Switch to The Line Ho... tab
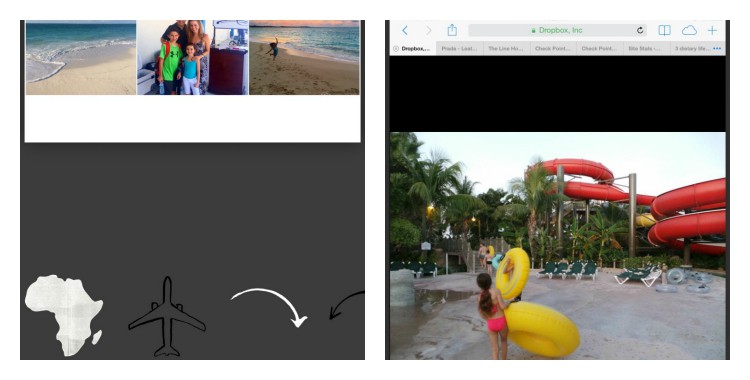 click(506, 49)
